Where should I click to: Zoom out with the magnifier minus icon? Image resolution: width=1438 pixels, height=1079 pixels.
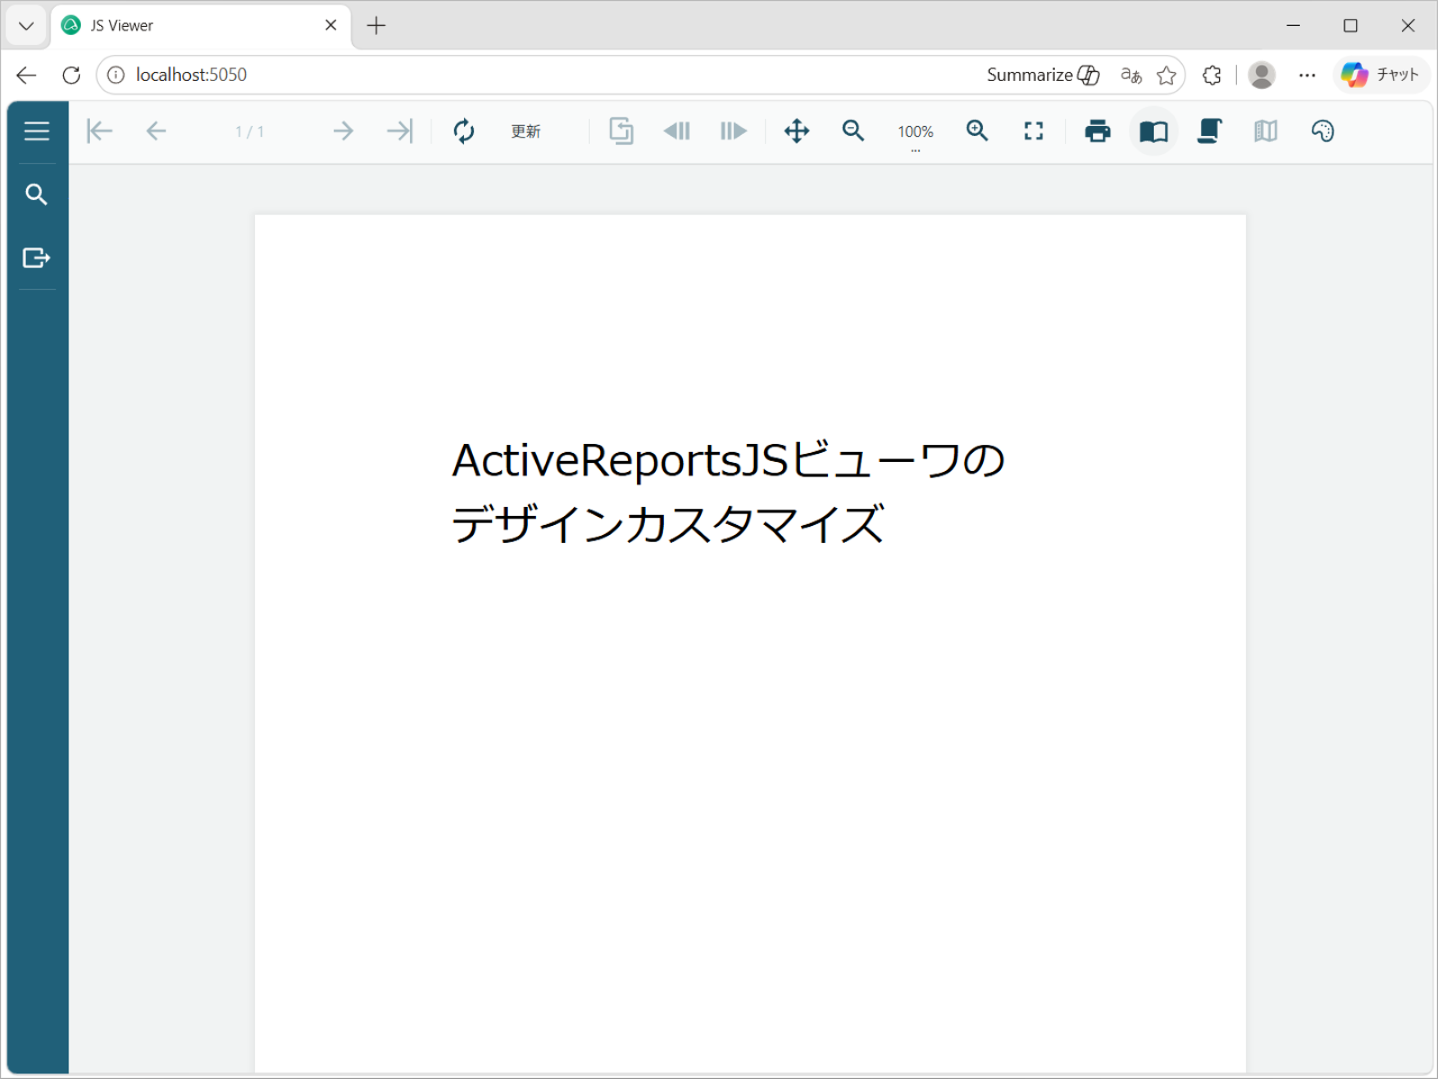(853, 131)
